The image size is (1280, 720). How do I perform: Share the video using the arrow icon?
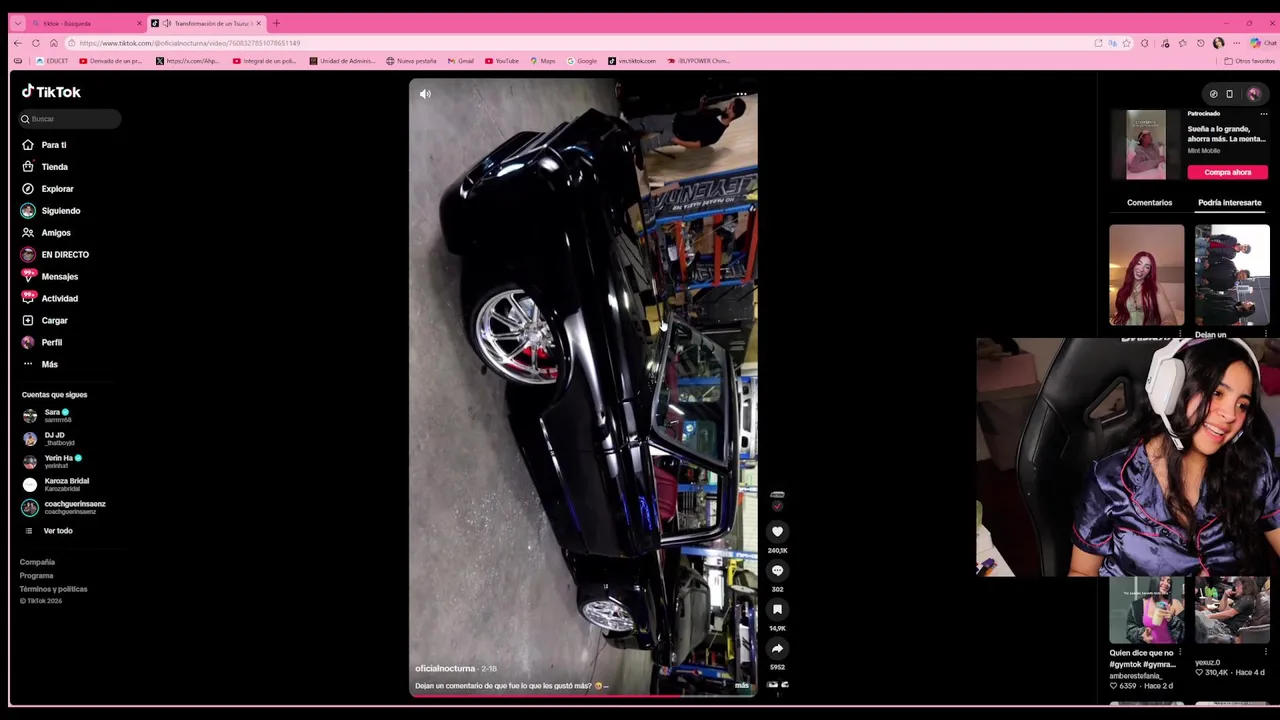point(777,648)
